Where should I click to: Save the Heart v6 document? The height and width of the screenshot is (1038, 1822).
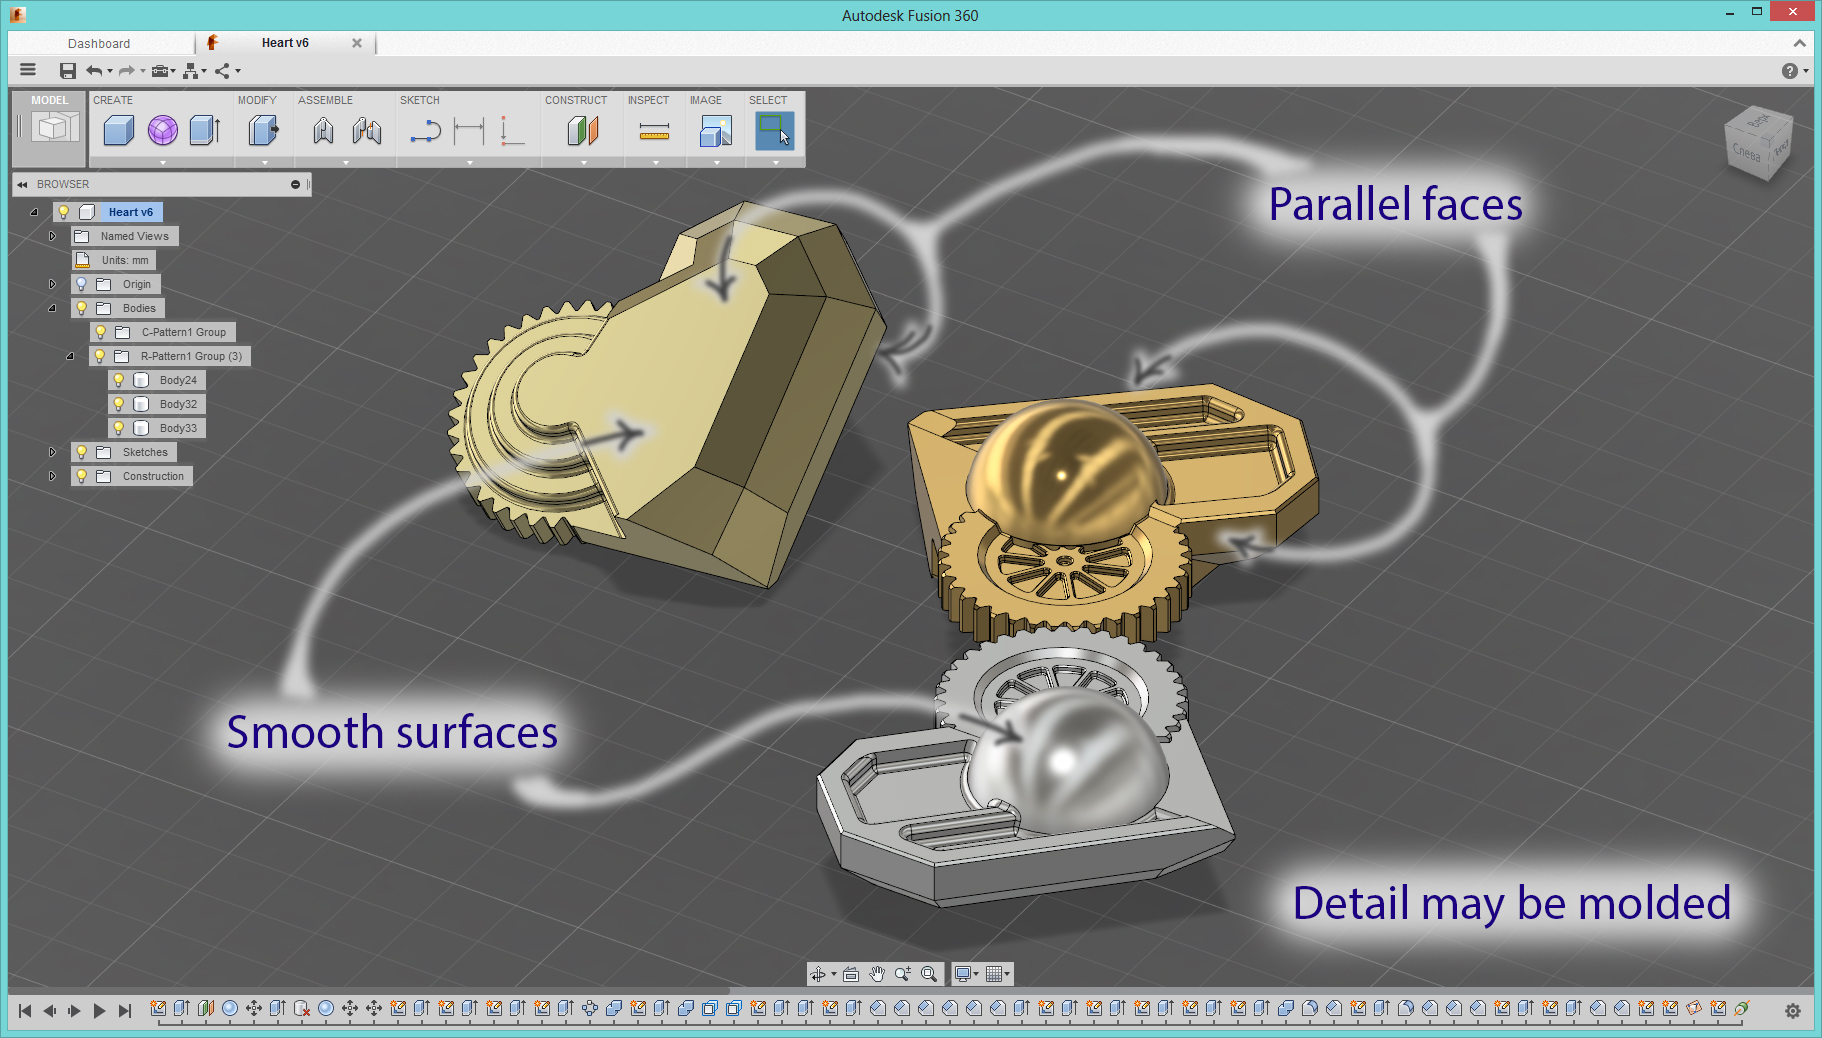(x=68, y=71)
